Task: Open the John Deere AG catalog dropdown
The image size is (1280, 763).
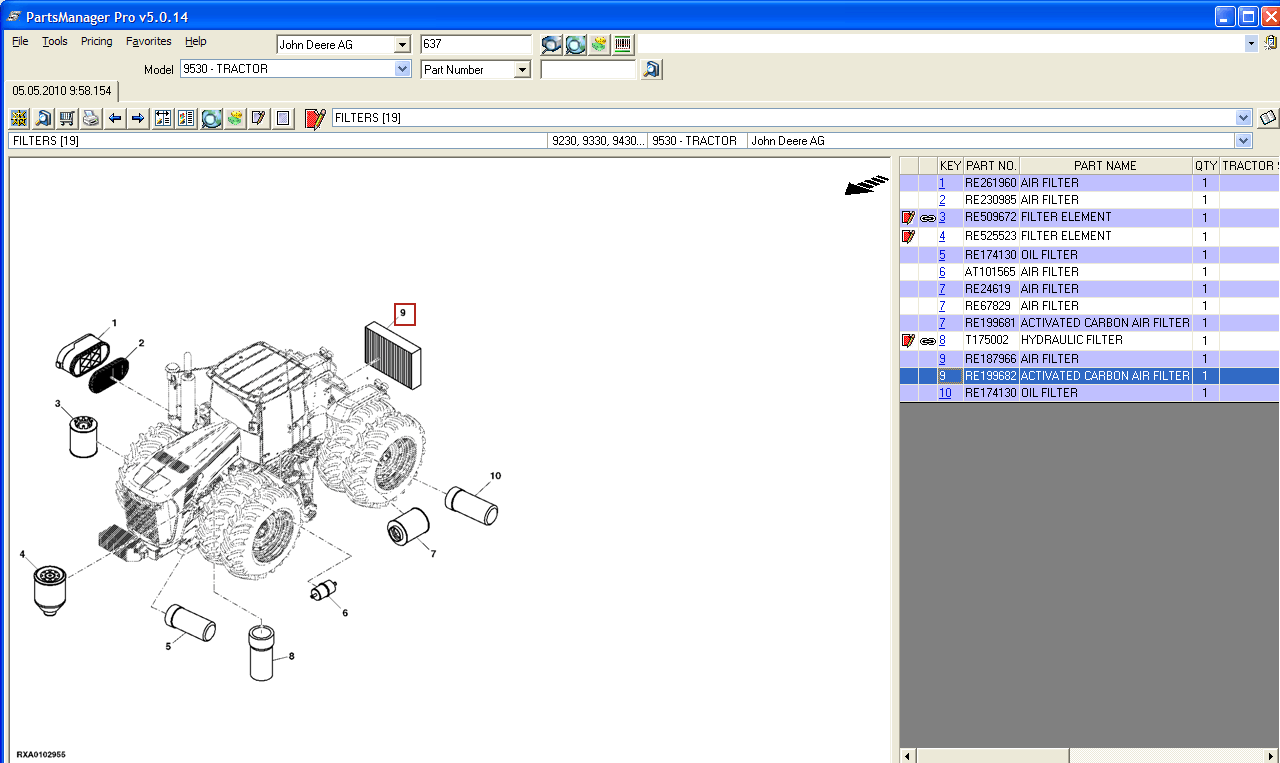Action: [403, 45]
